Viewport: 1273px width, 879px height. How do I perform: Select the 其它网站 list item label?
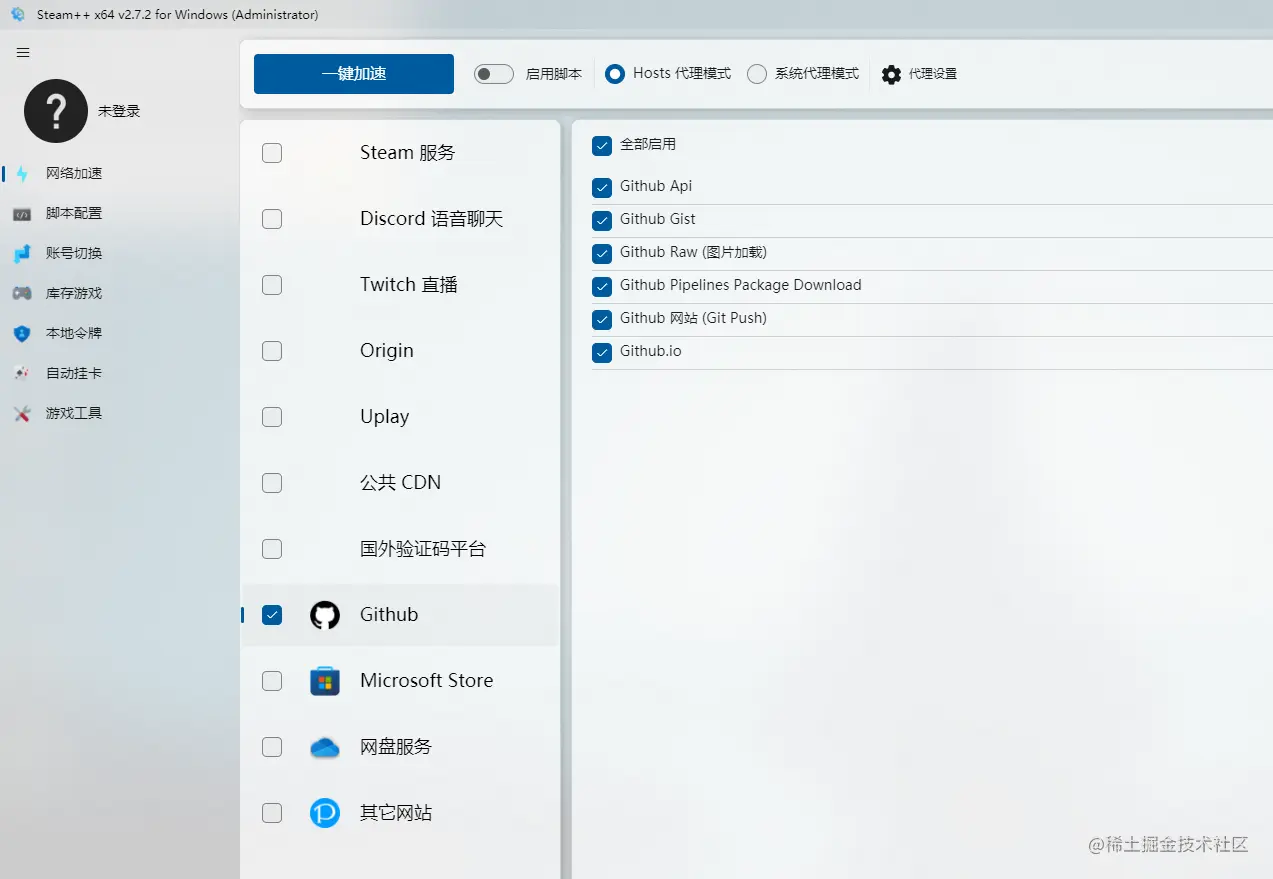[396, 813]
